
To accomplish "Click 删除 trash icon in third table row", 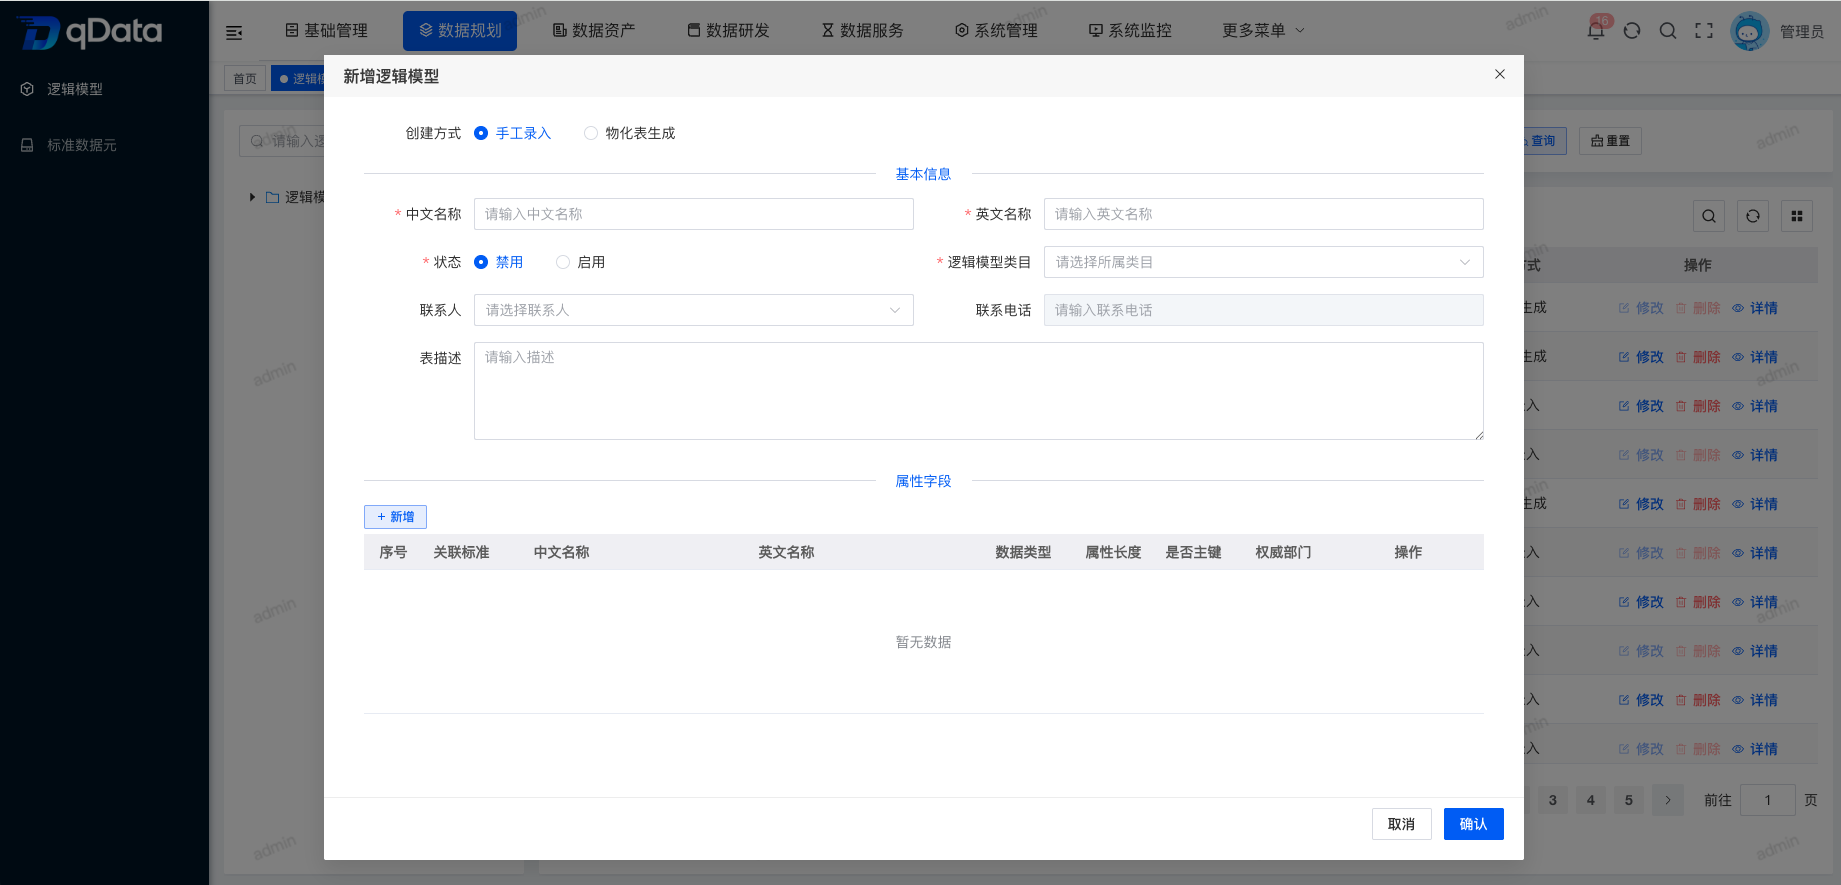I will pos(1681,406).
